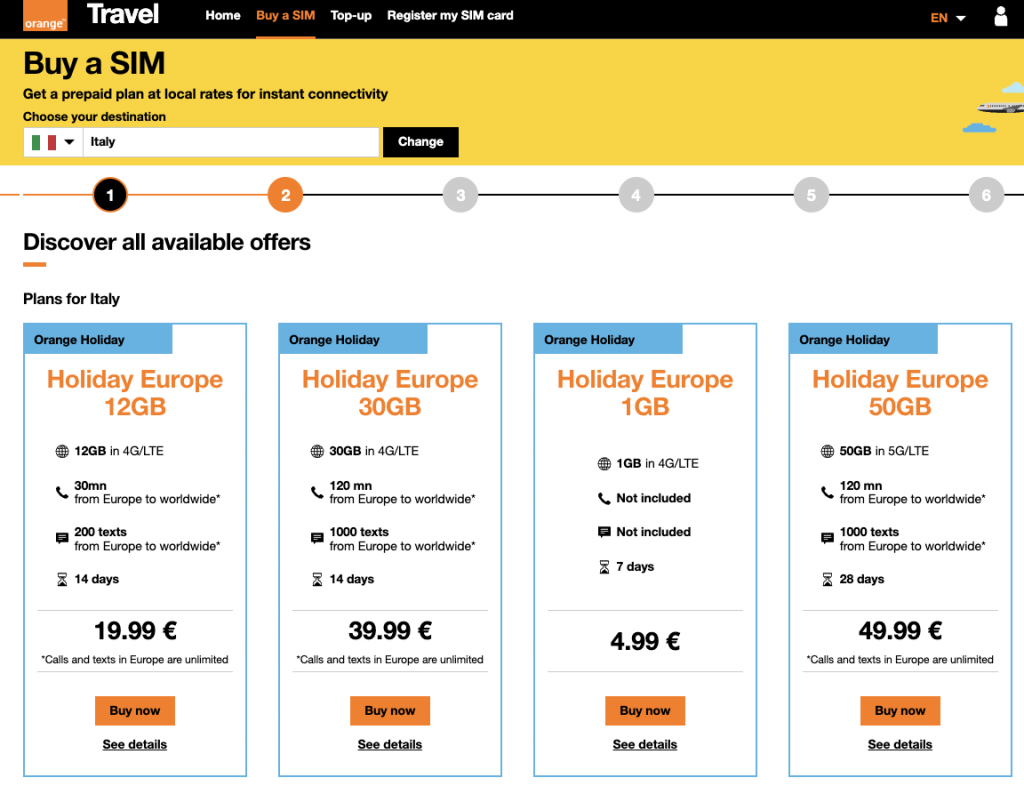Click the phone icon in 30GB plan
The image size is (1024, 810).
tap(317, 492)
